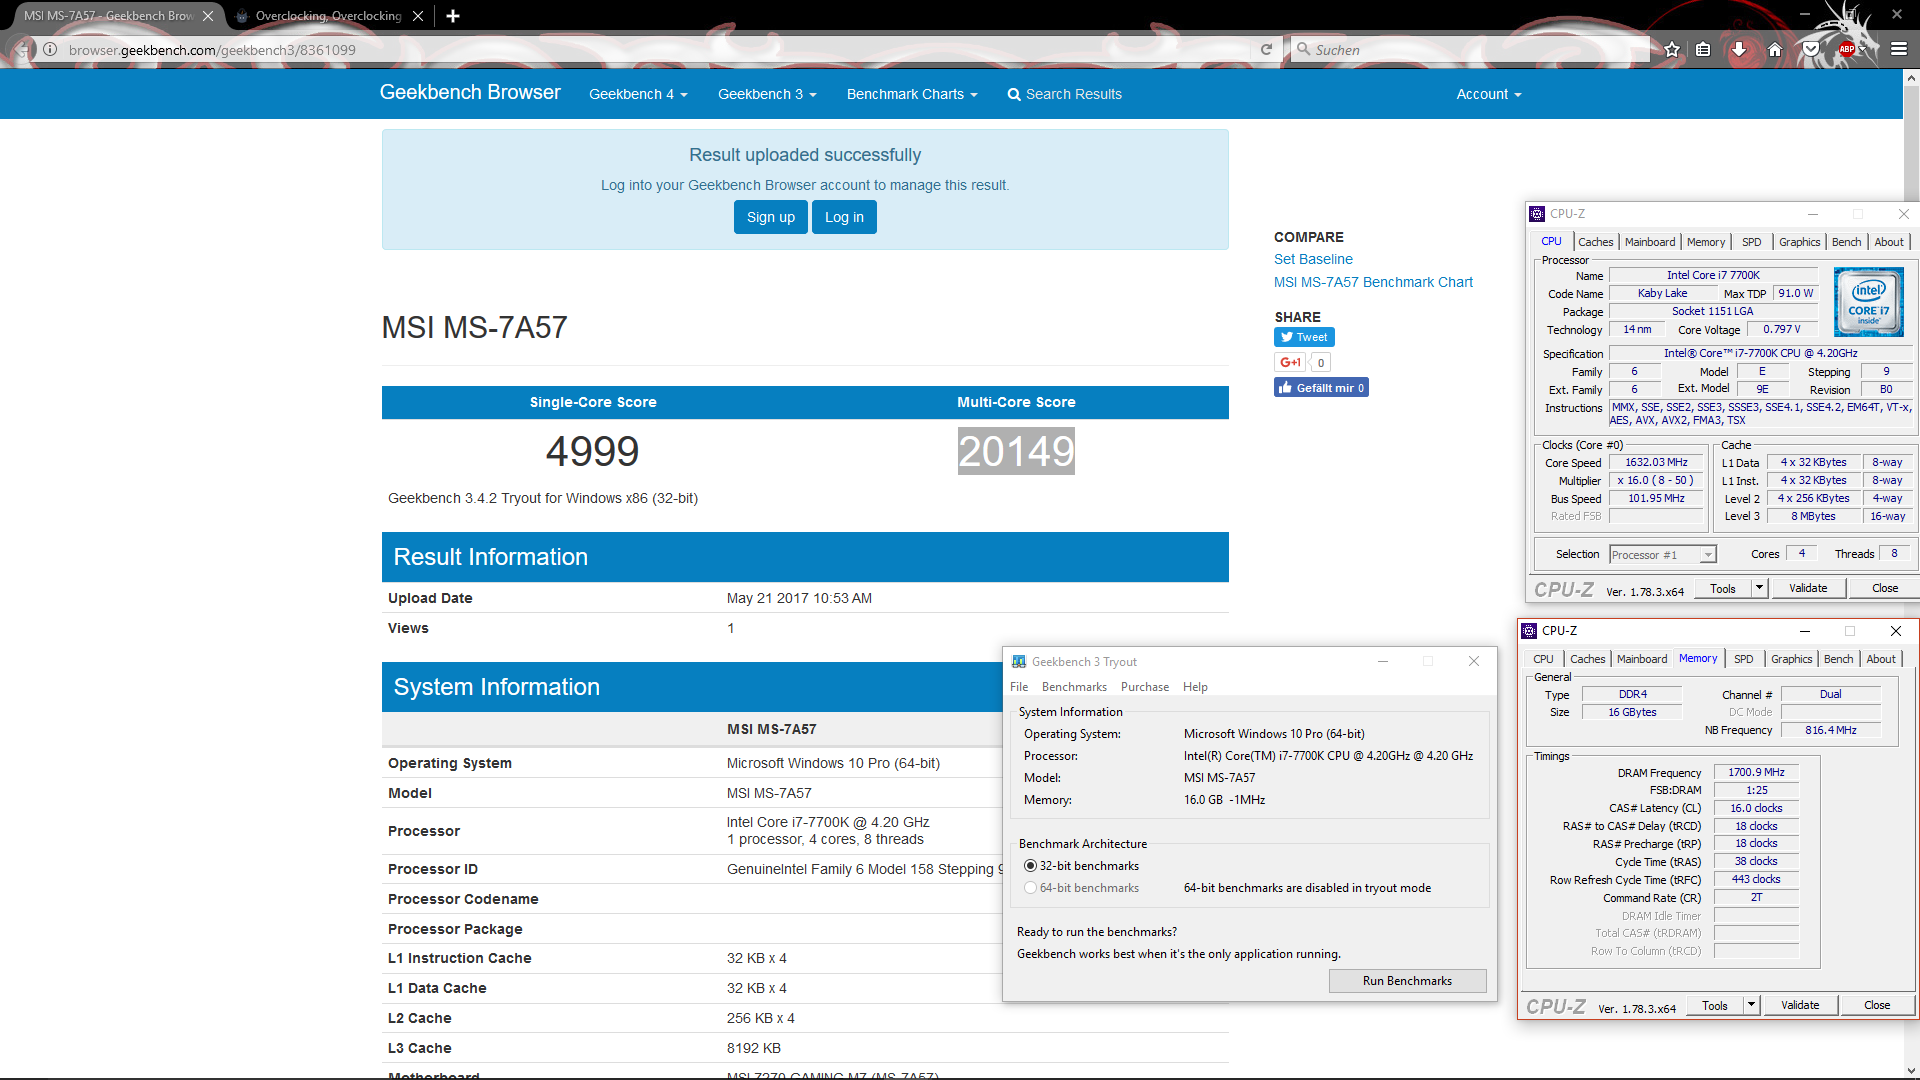Switch to SPD tab in top CPU-Z window
The height and width of the screenshot is (1080, 1920).
point(1752,242)
